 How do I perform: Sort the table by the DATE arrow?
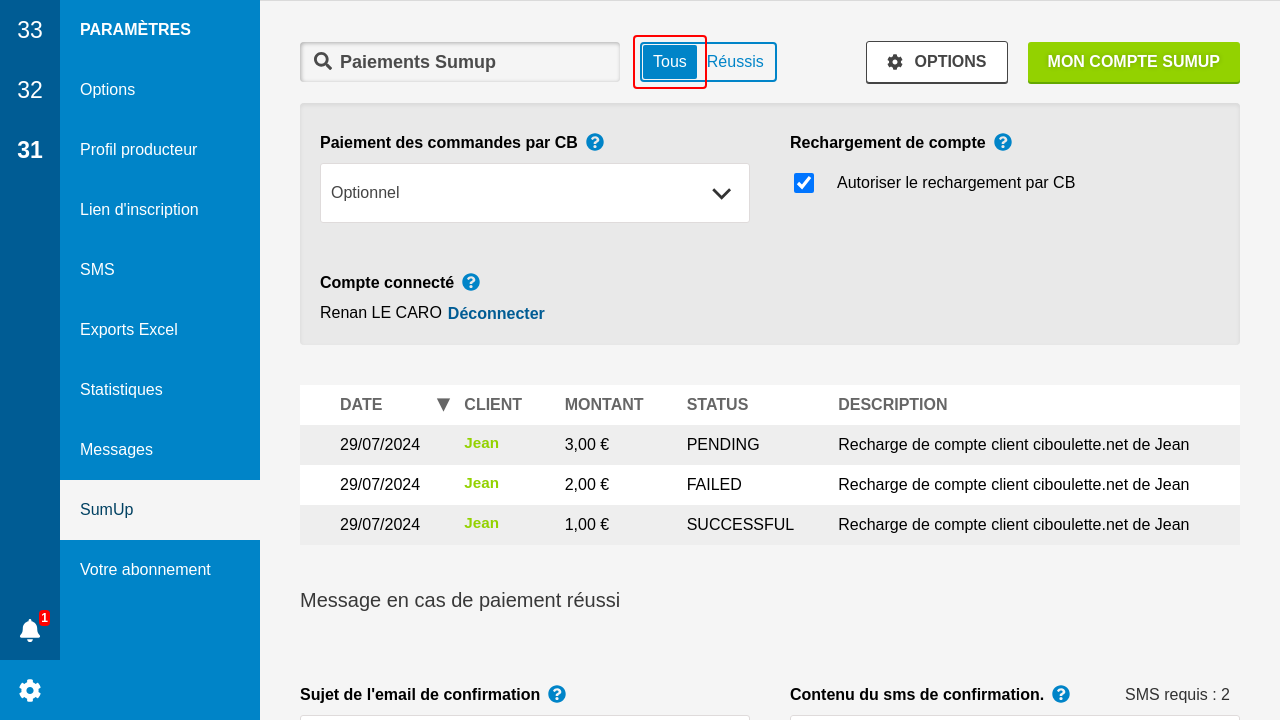443,404
